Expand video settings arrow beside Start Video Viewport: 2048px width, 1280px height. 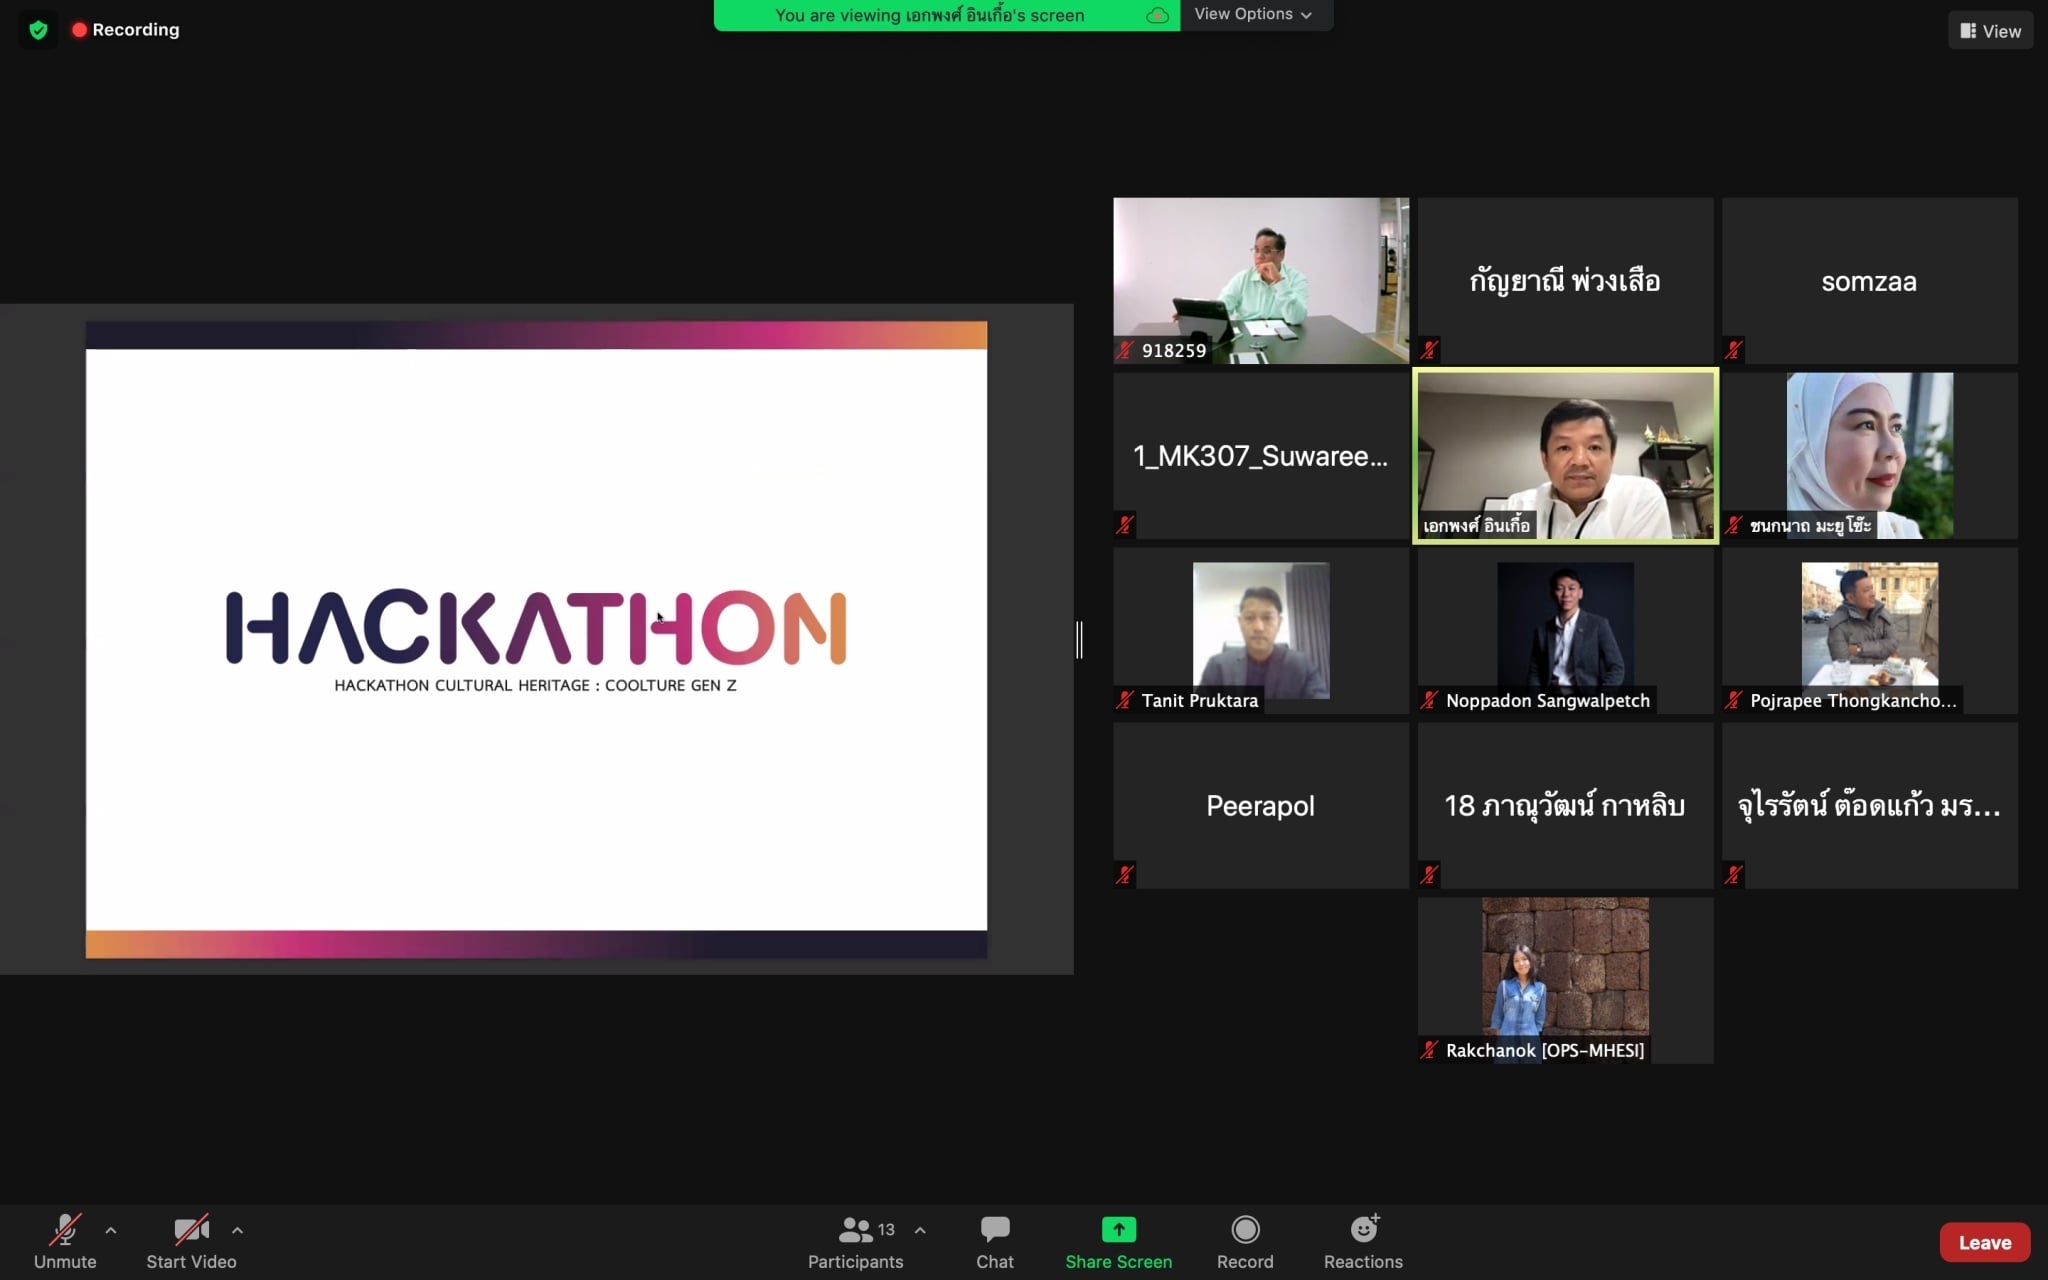(237, 1230)
